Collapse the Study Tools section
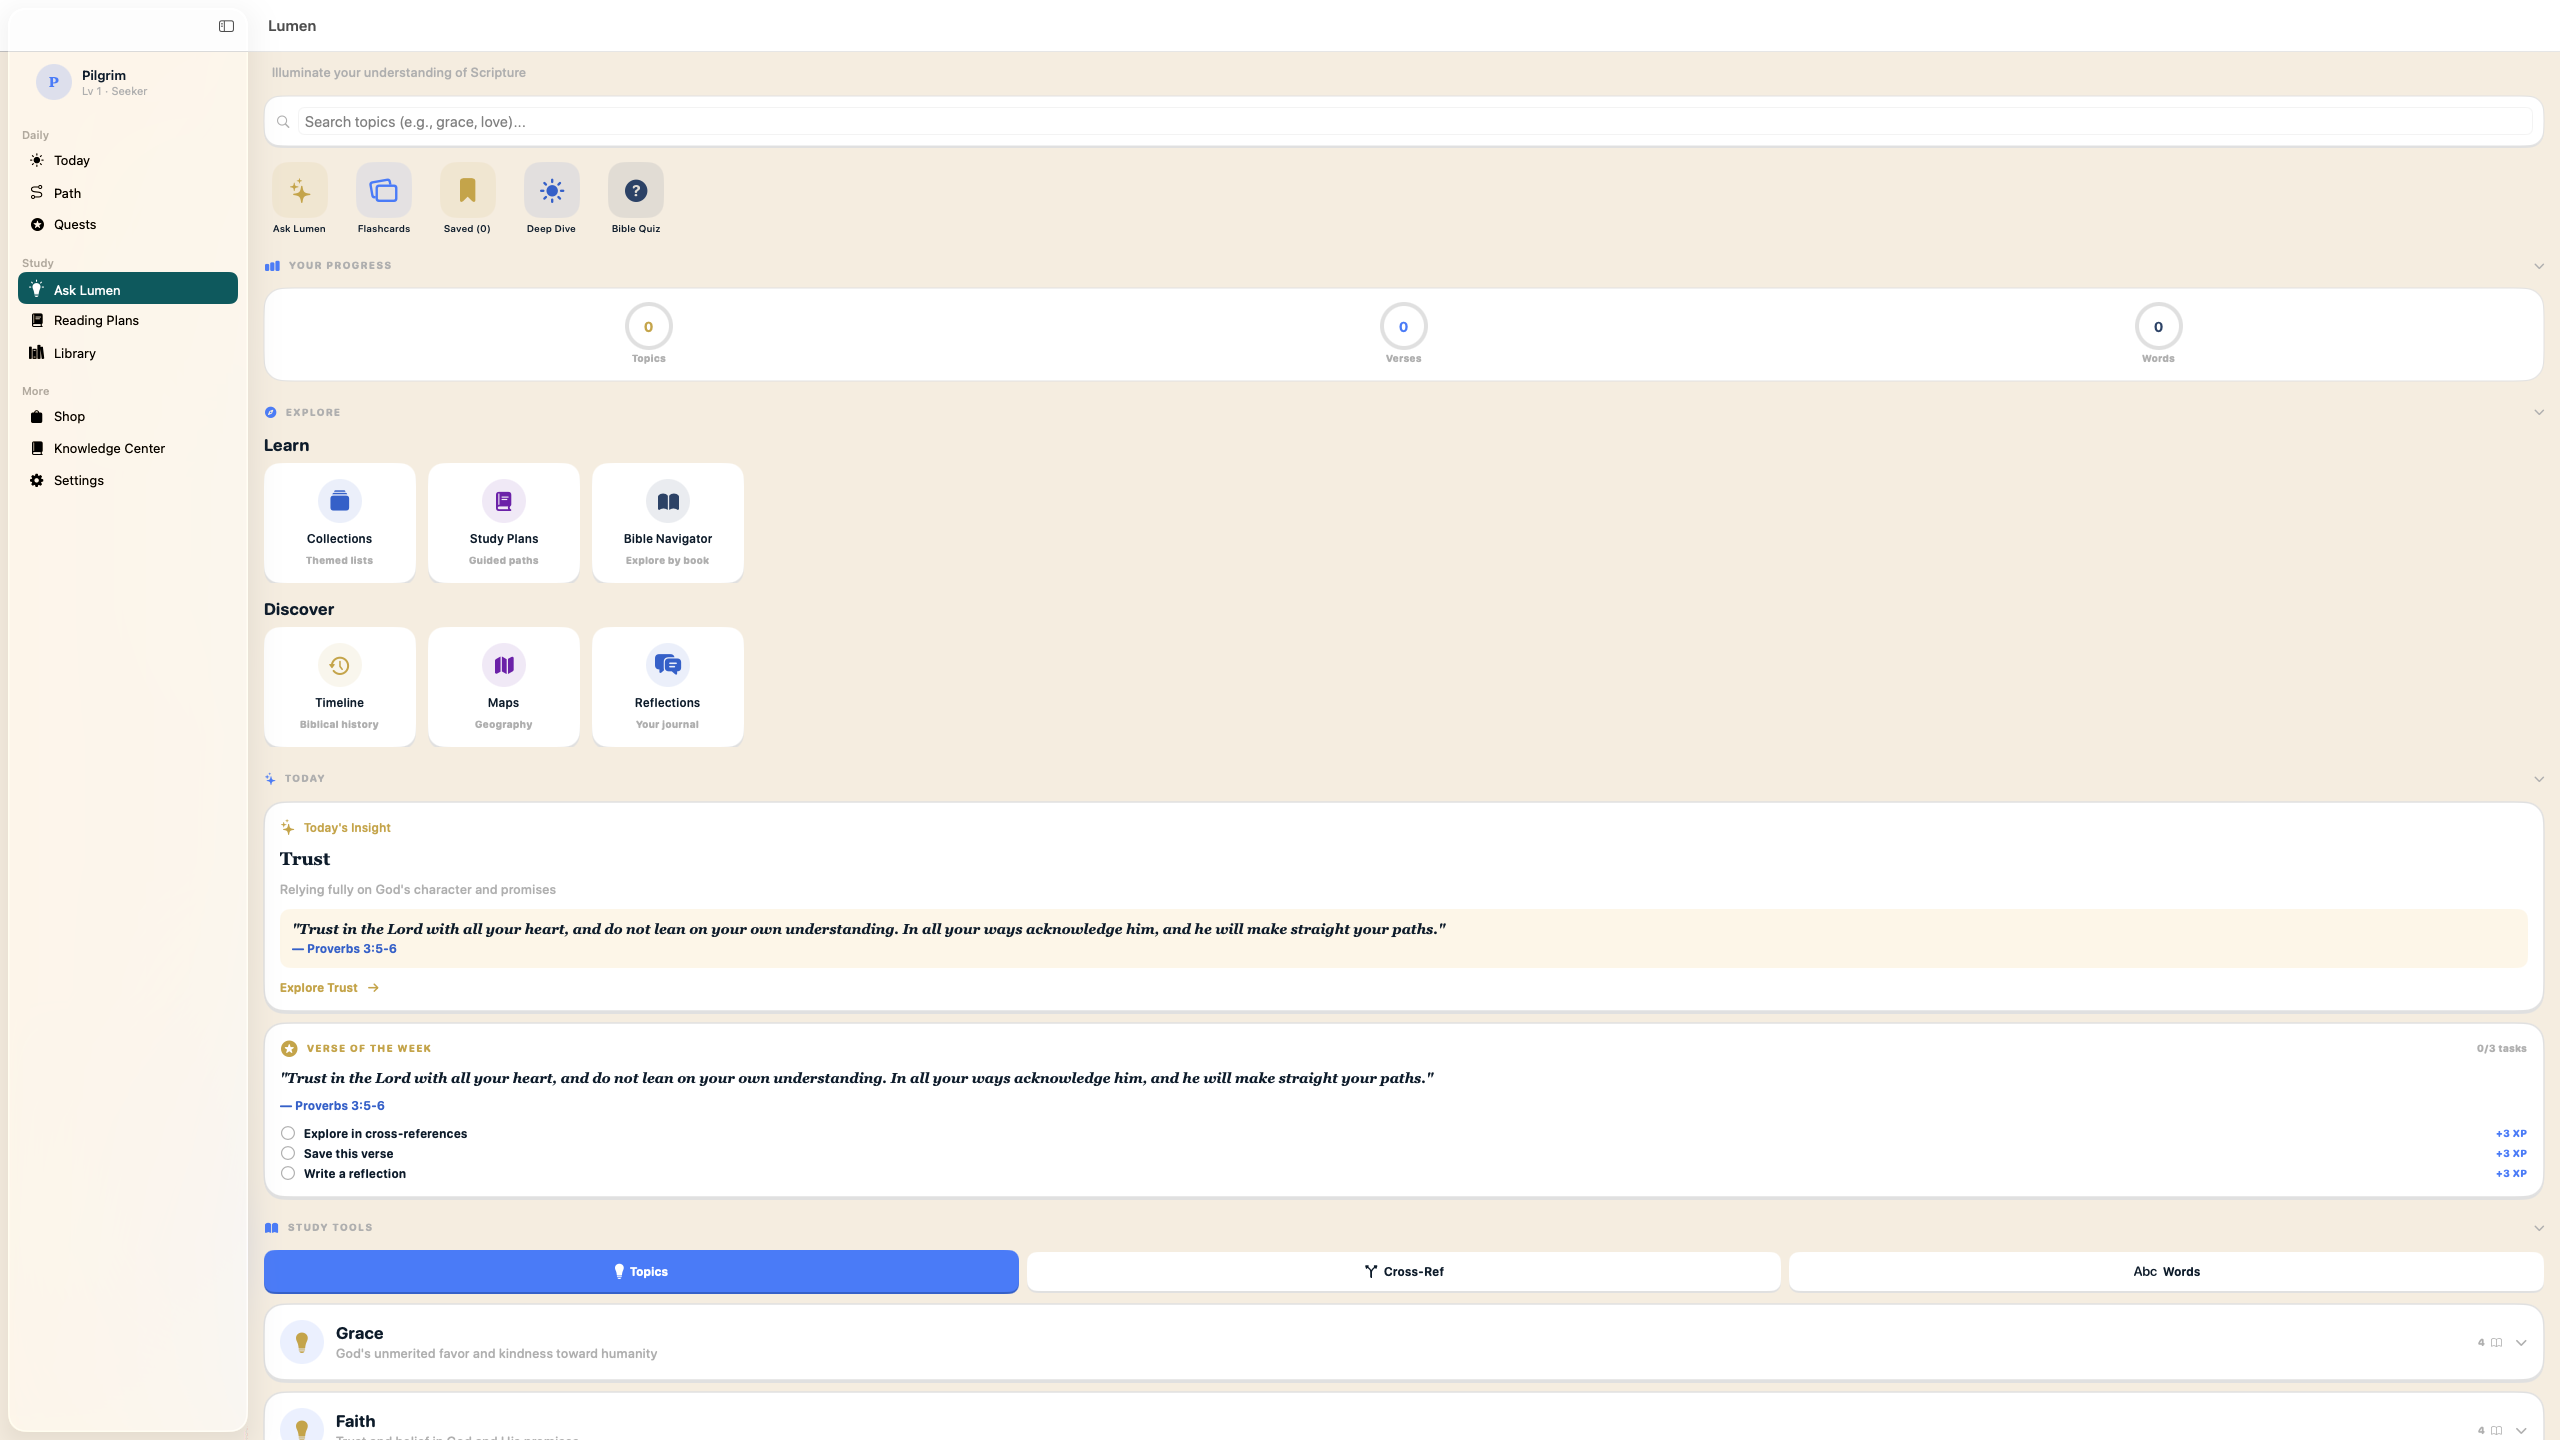Viewport: 2560px width, 1440px height. (x=2538, y=1228)
